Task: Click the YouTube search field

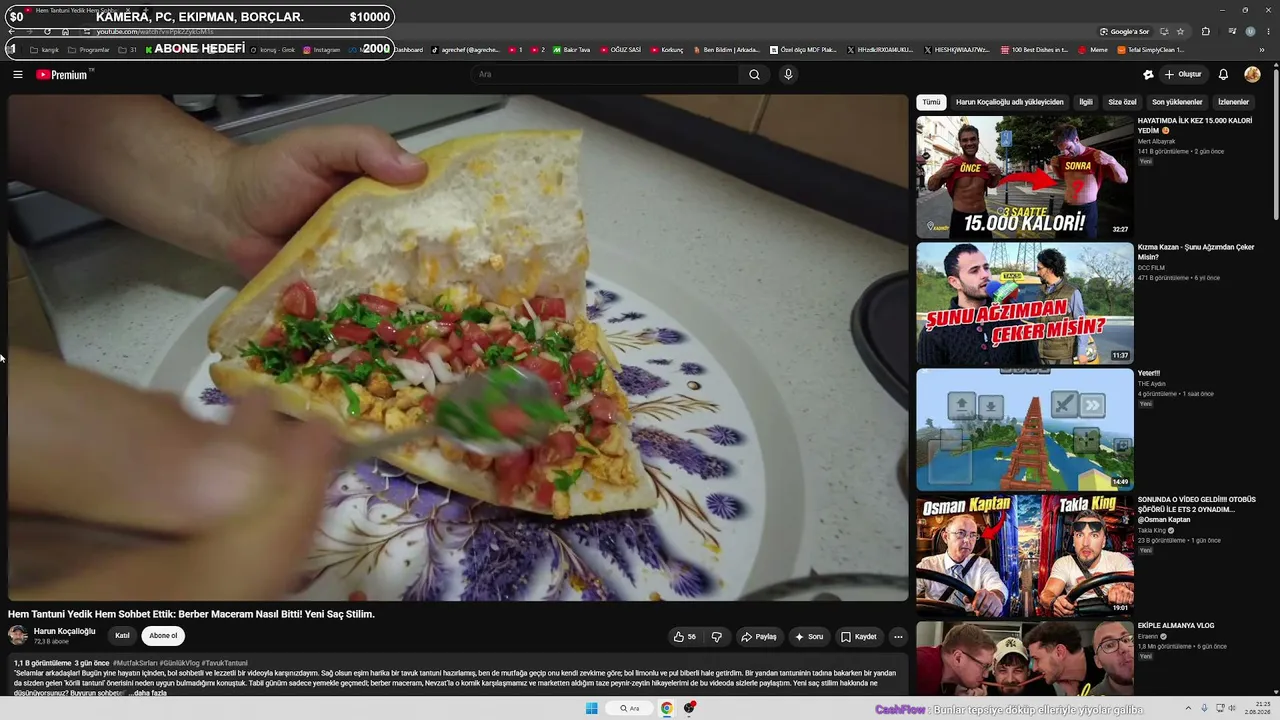Action: pos(606,74)
